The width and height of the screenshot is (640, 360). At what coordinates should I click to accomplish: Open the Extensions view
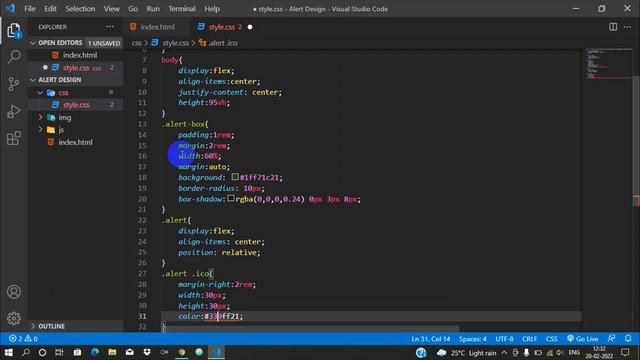pos(14,138)
